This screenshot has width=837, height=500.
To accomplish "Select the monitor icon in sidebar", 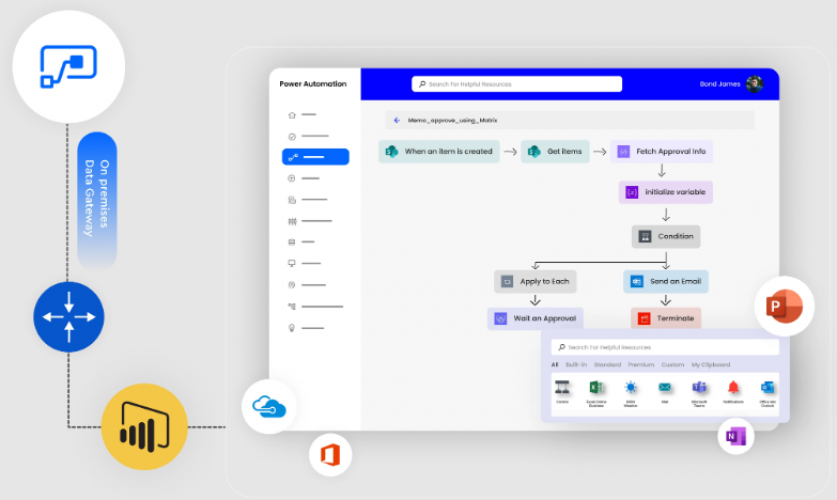I will (x=292, y=263).
